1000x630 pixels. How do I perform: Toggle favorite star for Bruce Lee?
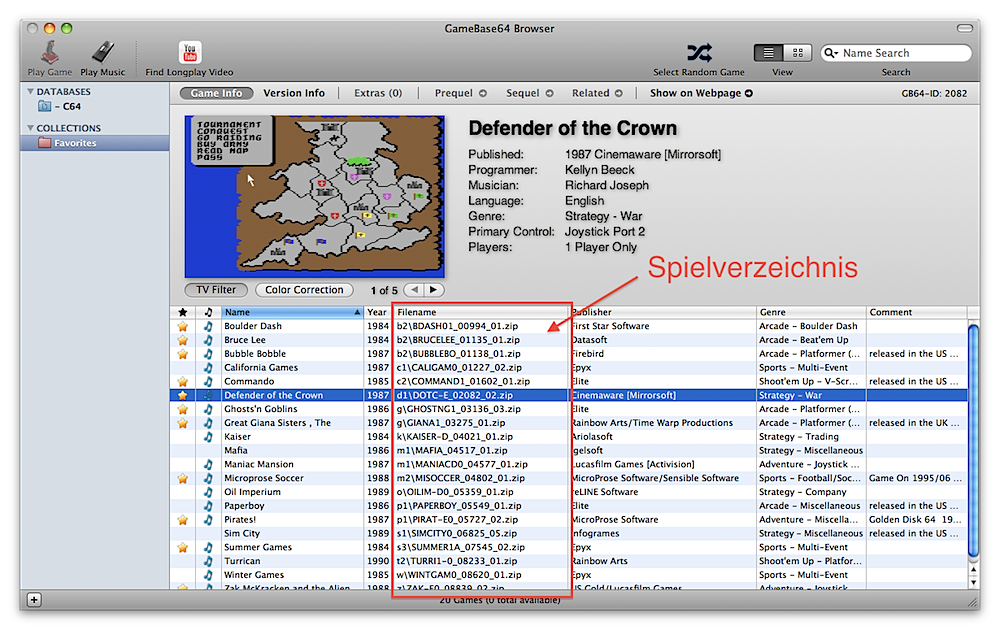click(183, 341)
